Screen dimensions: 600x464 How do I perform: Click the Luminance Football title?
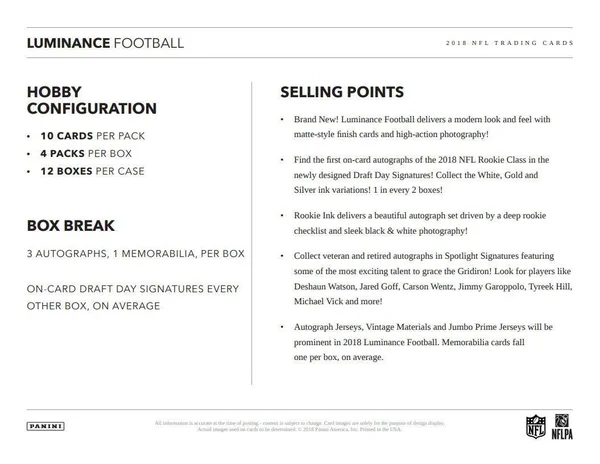coord(105,43)
